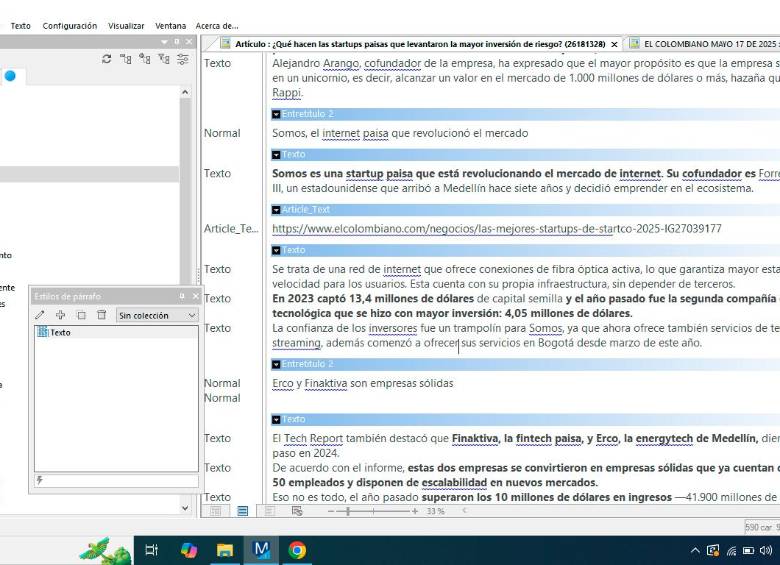
Task: Open the Sin colección dropdown
Action: pos(157,315)
